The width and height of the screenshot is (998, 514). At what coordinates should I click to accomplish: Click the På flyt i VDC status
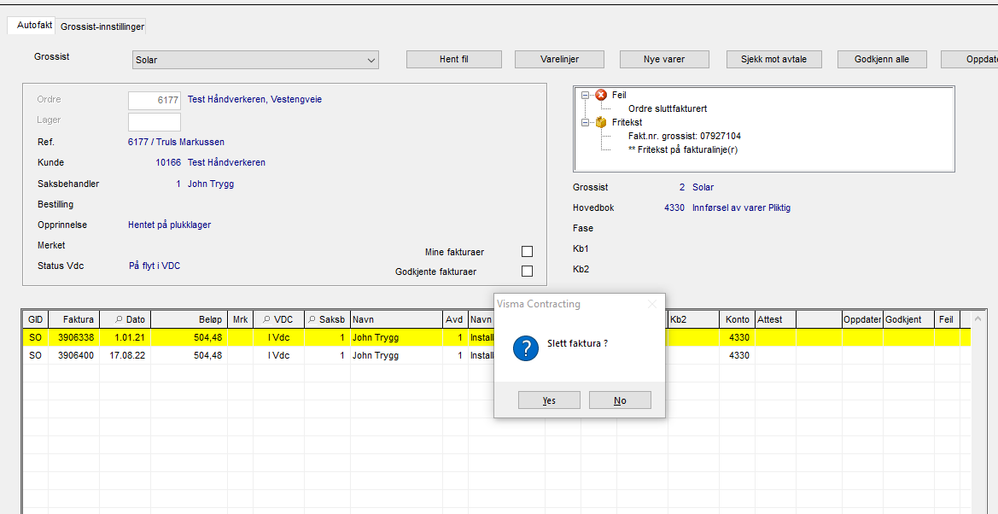pos(154,266)
